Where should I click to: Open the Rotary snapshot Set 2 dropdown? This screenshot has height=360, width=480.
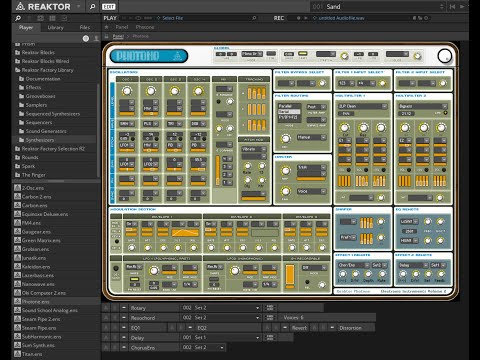click(221, 308)
